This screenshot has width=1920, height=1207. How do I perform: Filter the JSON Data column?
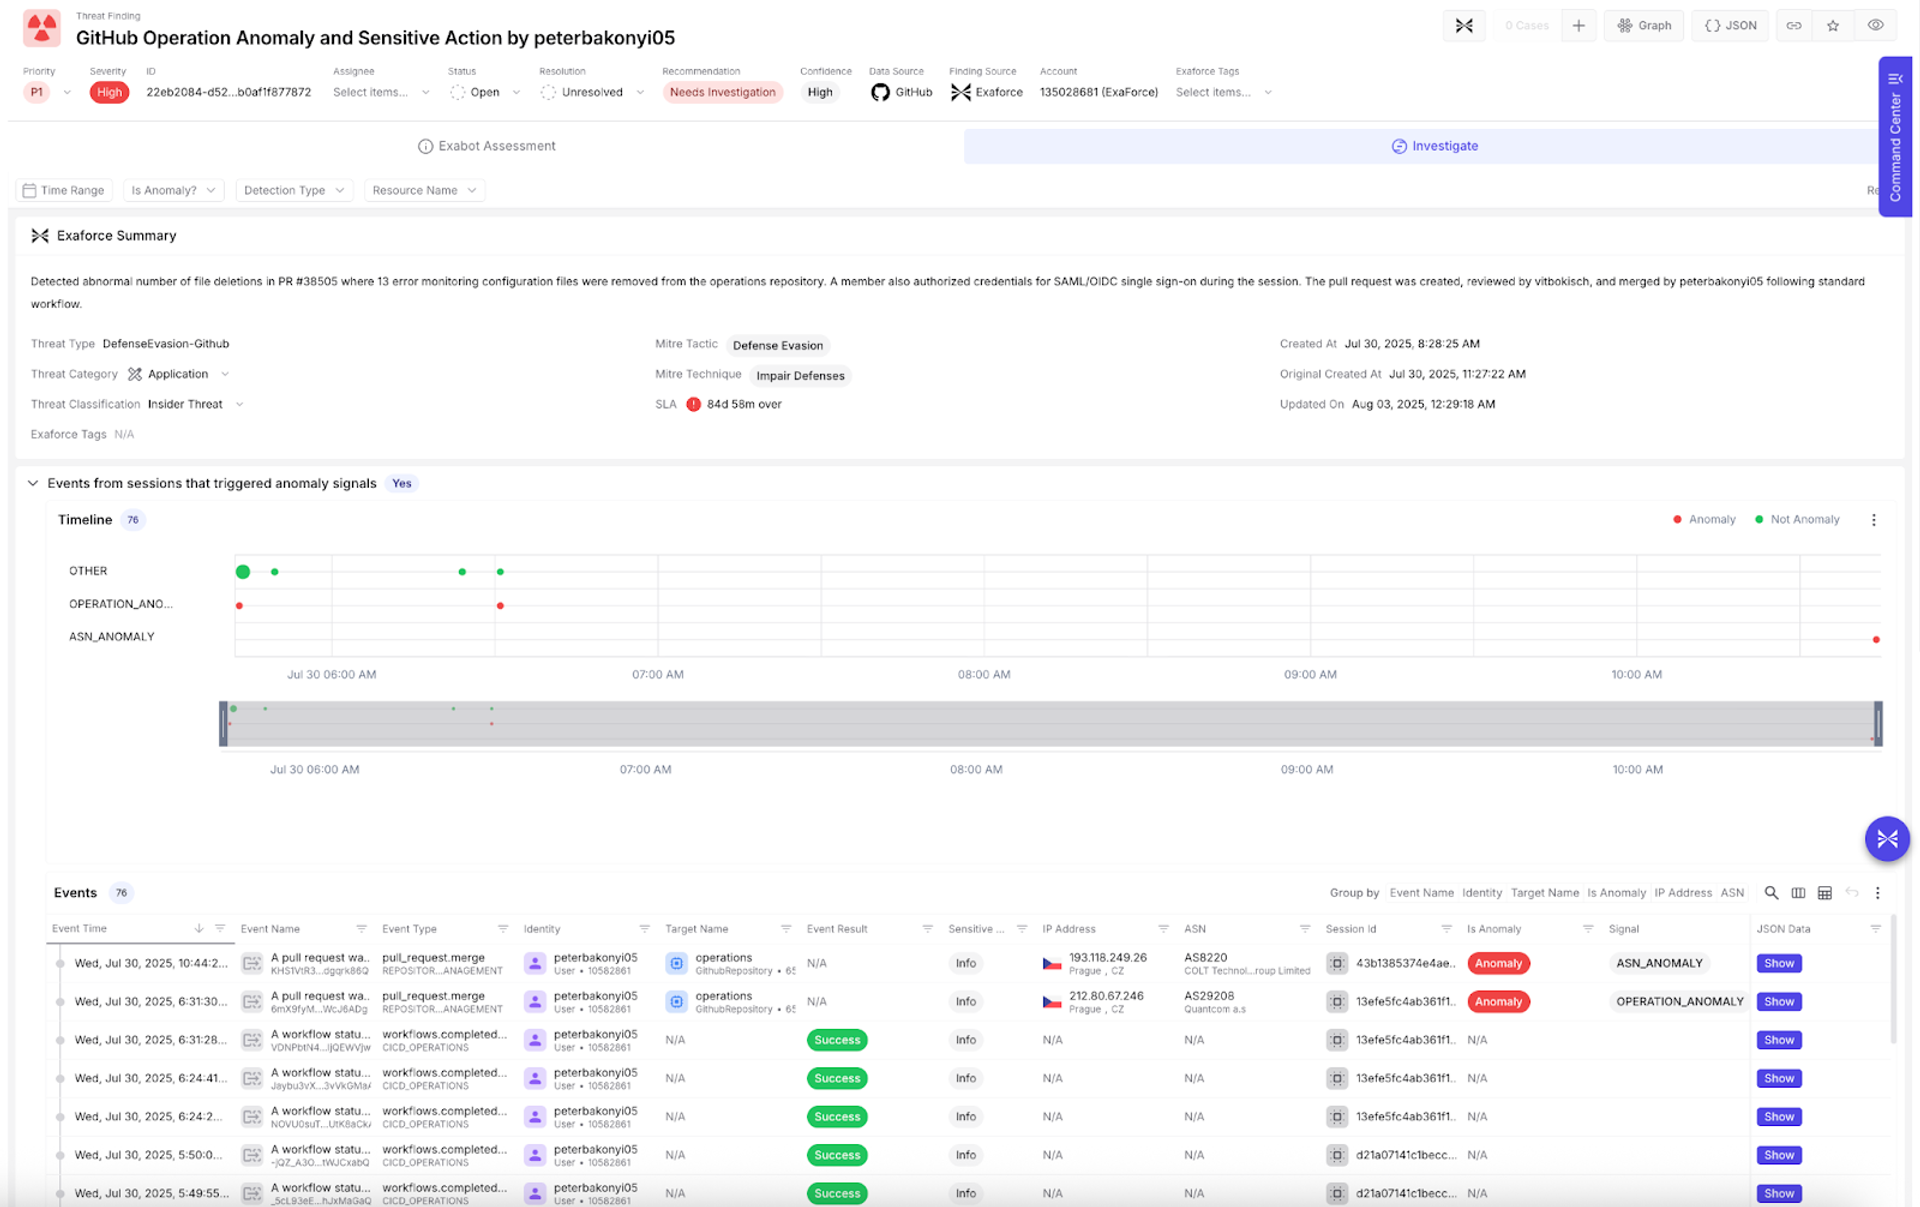(x=1875, y=929)
